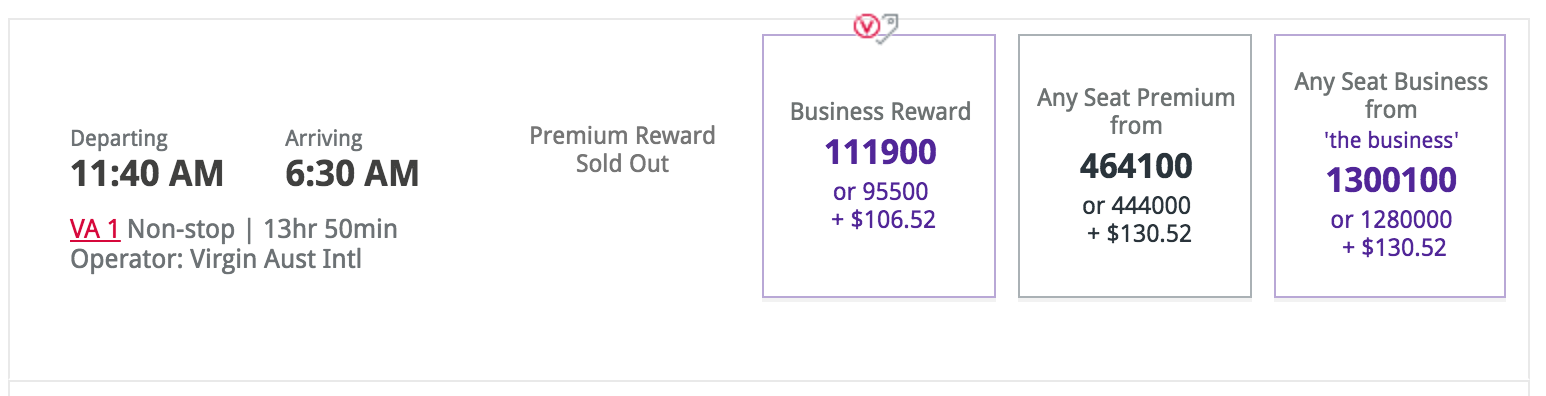Click the 11:40 AM departure time
This screenshot has height=396, width=1546.
(x=147, y=174)
